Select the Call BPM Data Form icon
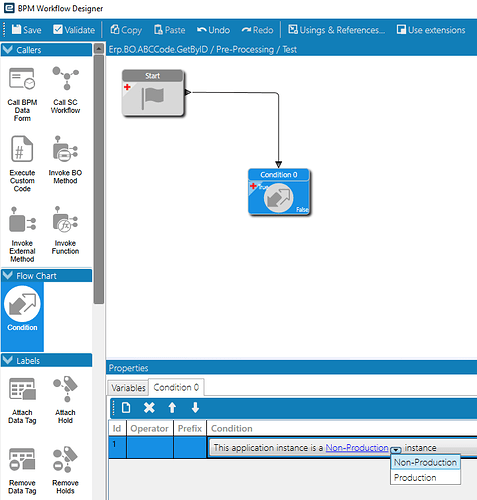The height and width of the screenshot is (500, 477). point(22,79)
